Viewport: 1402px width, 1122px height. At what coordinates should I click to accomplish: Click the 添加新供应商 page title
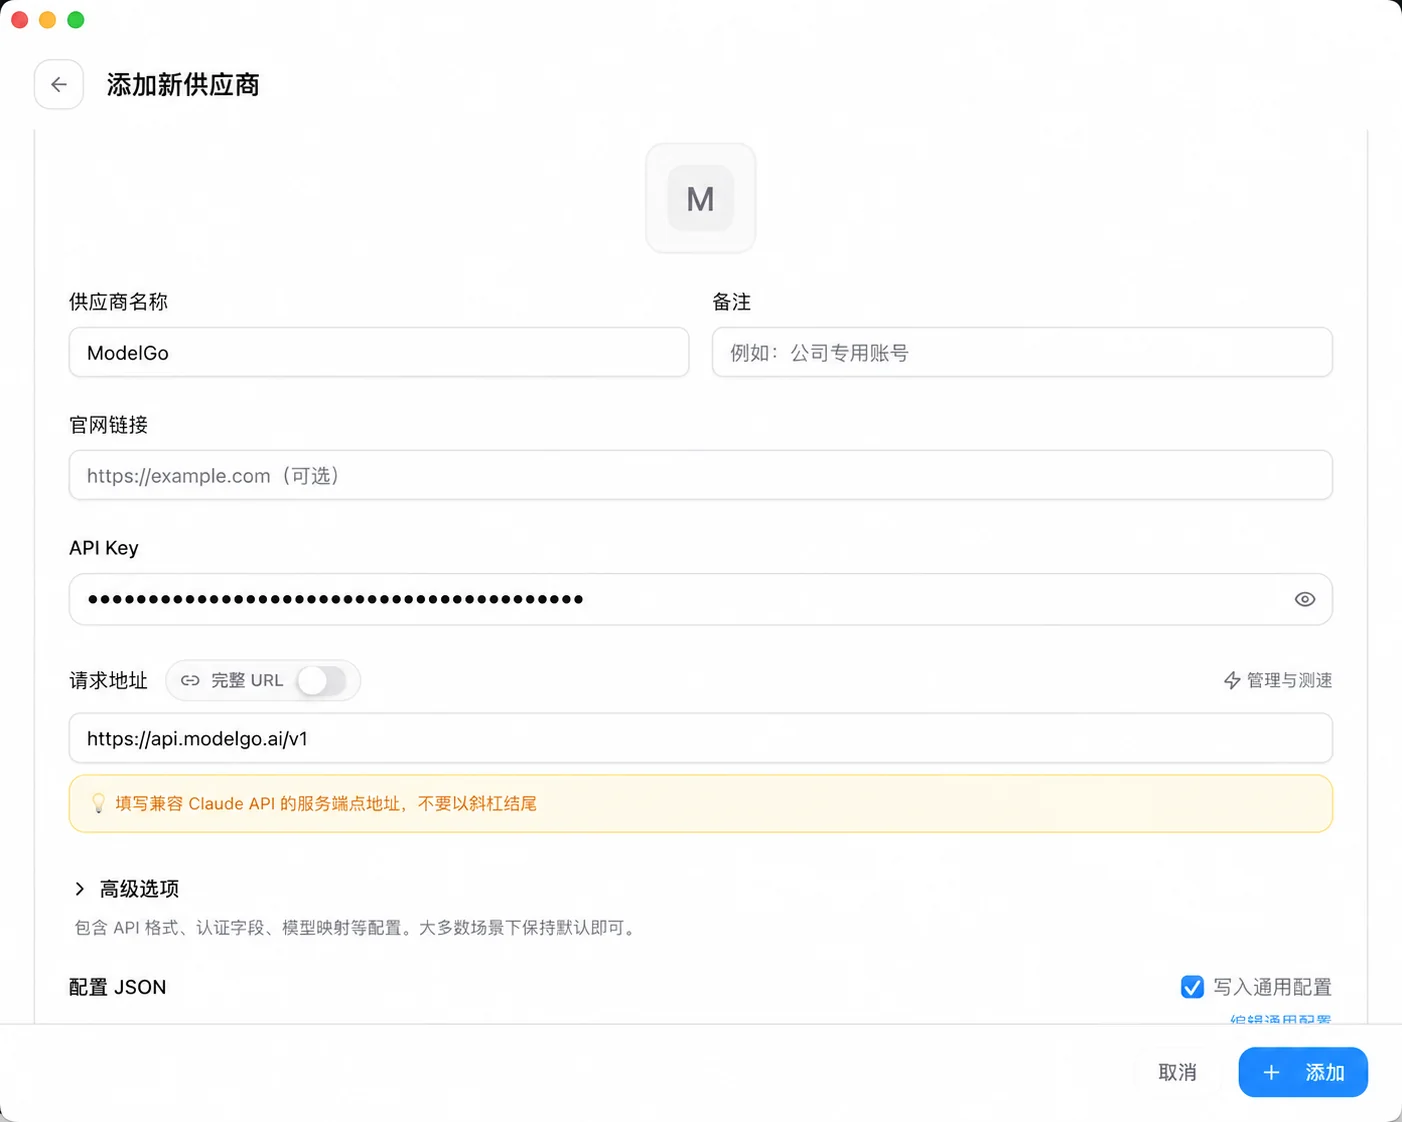[183, 85]
